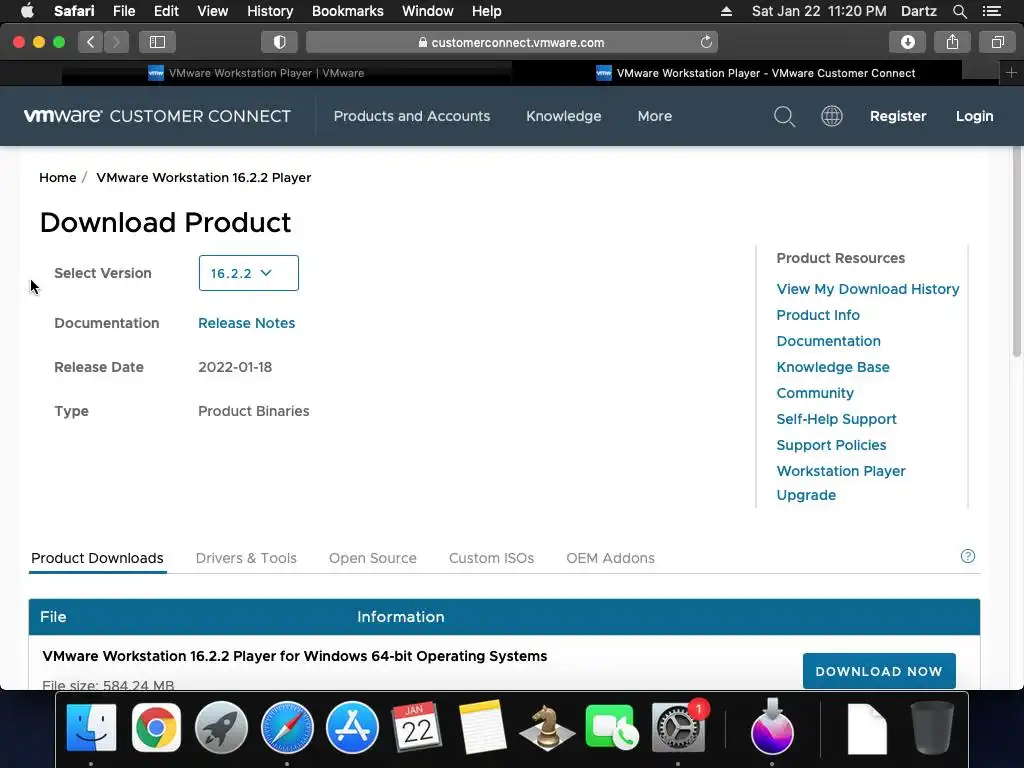
Task: Click the DOWNLOAD NOW button
Action: (x=879, y=671)
